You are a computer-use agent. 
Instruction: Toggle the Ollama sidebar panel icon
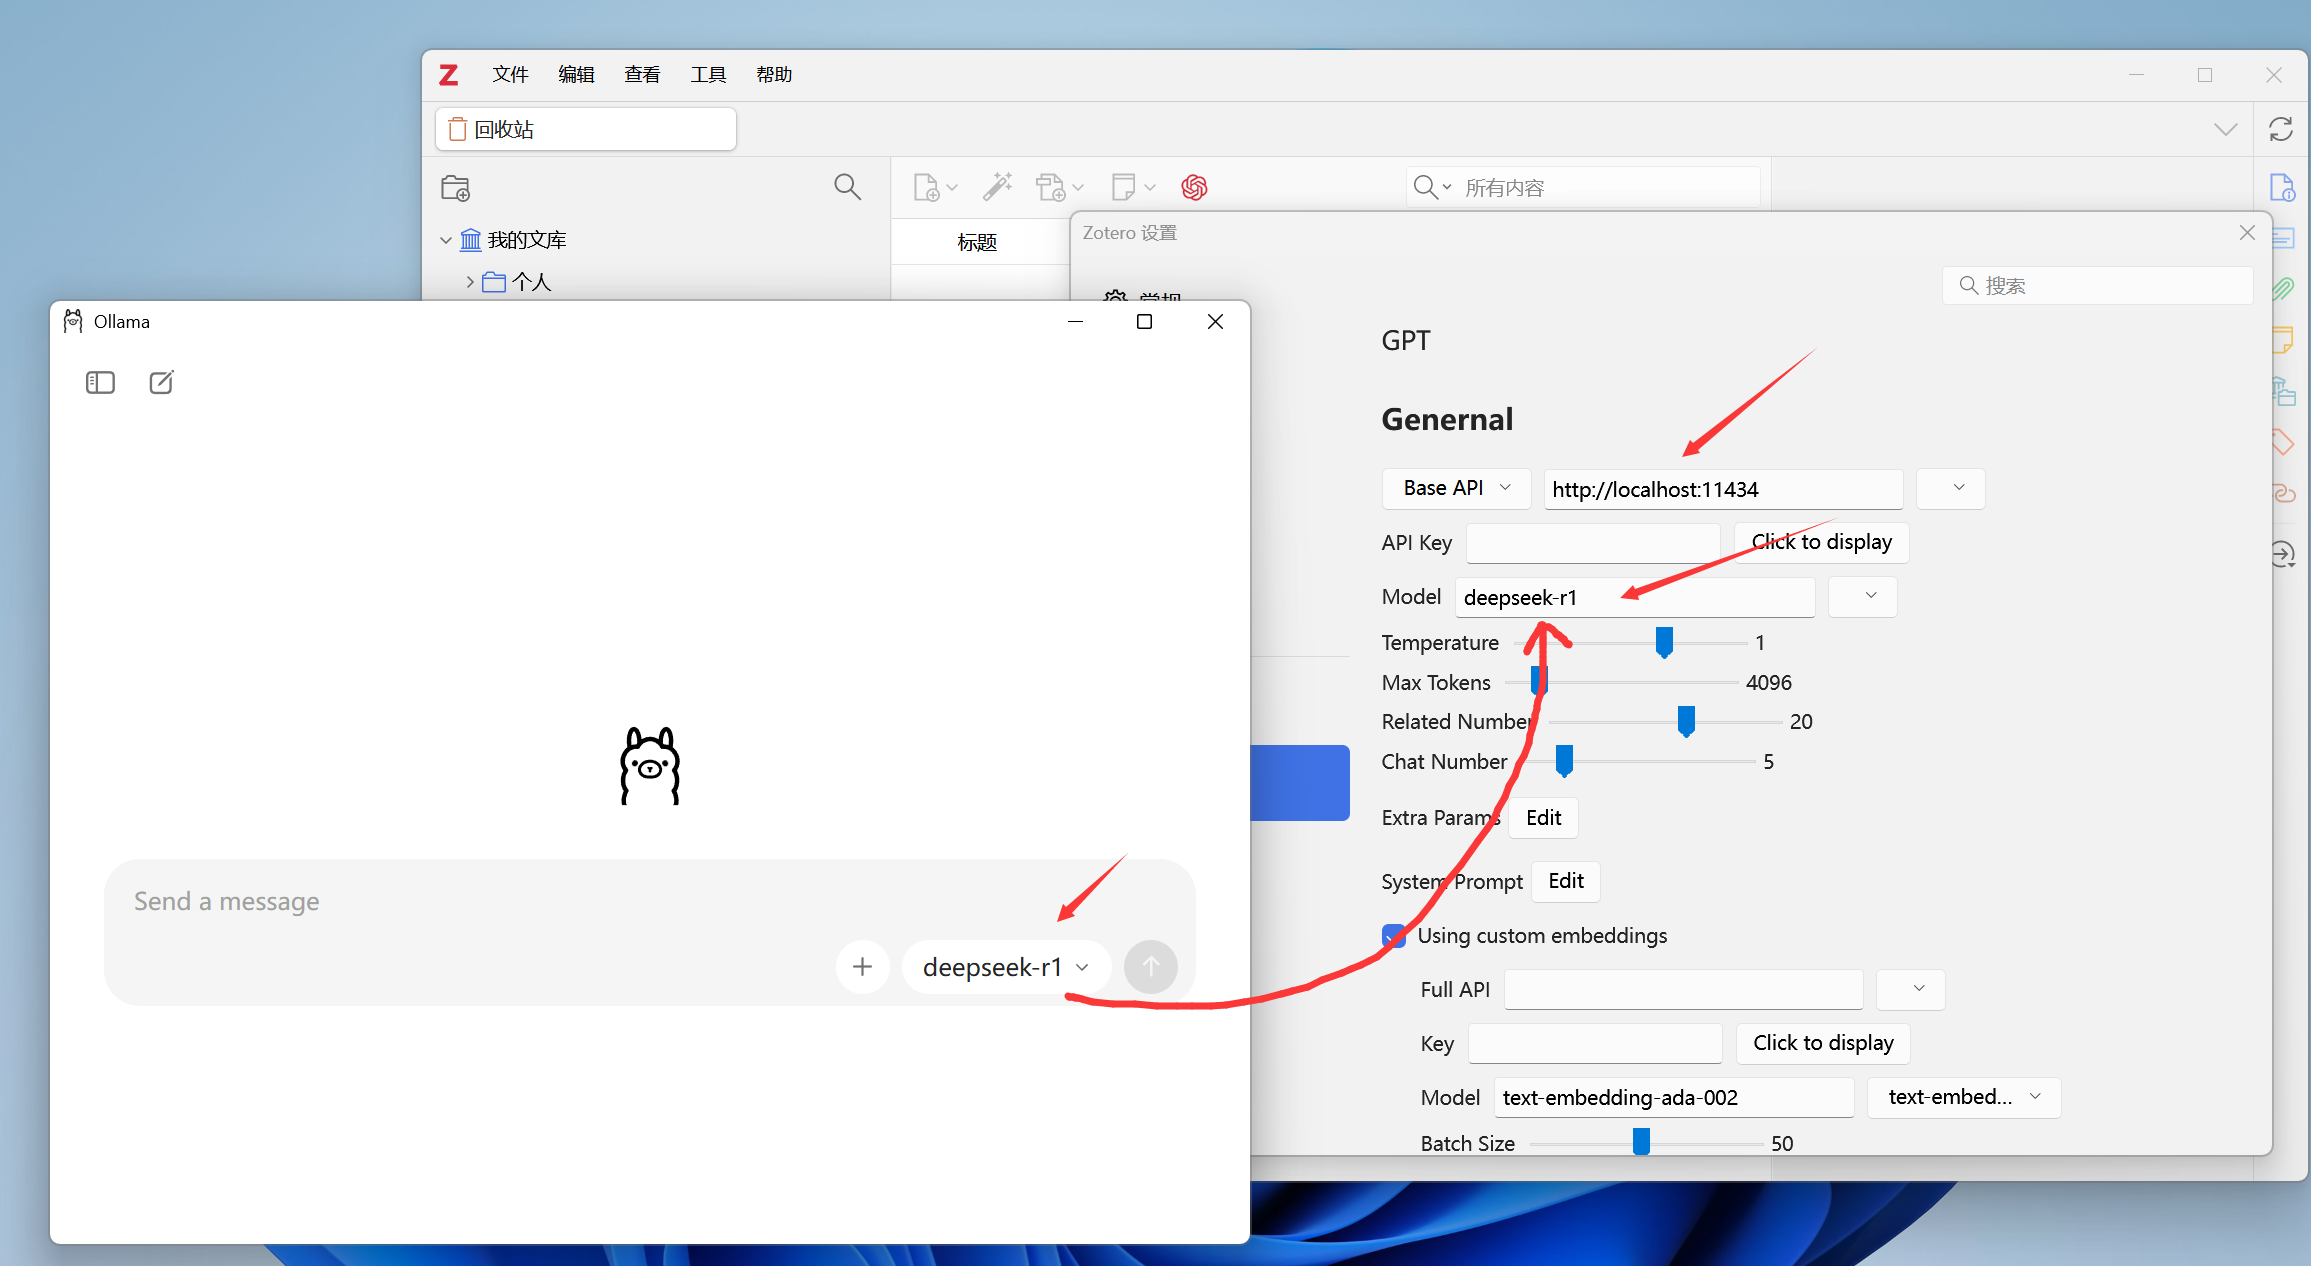tap(100, 383)
